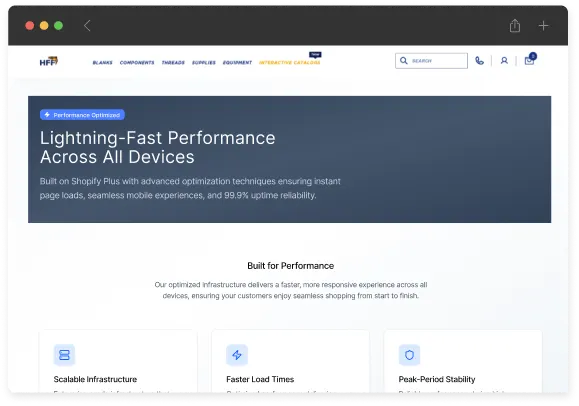Screen dimensions: 579x406
Task: Open the Threads menu
Action: (173, 62)
